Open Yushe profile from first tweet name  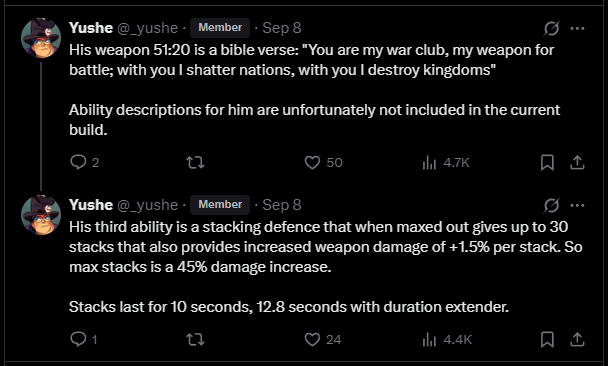pyautogui.click(x=91, y=28)
